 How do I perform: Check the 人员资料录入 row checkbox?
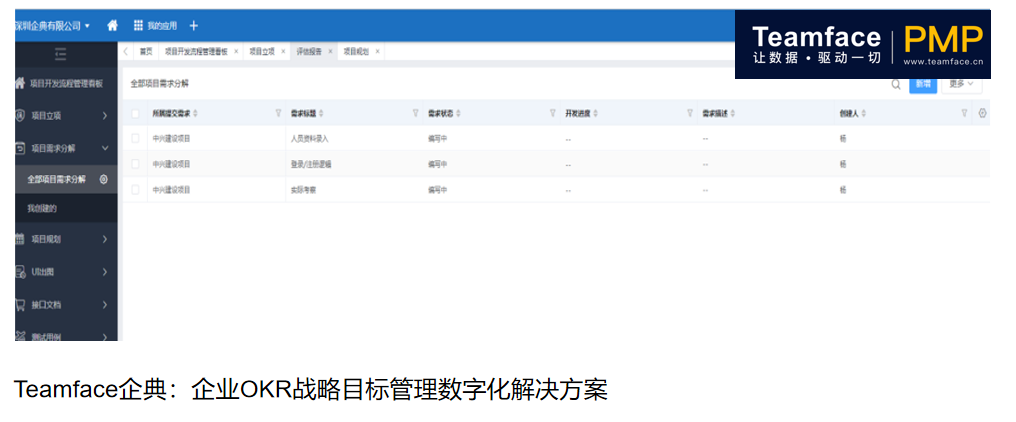pos(136,138)
